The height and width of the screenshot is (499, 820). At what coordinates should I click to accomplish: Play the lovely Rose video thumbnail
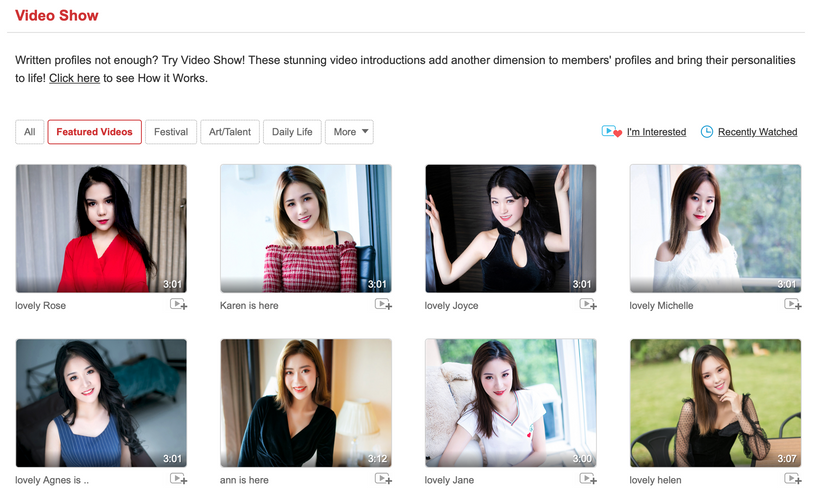pyautogui.click(x=101, y=229)
